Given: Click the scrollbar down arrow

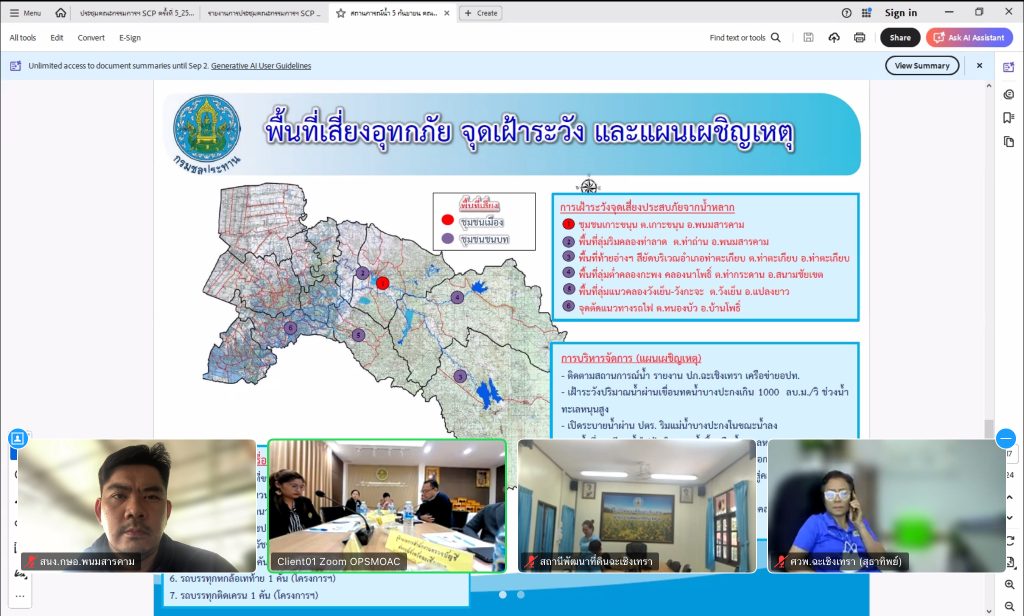Looking at the screenshot, I should [x=989, y=611].
